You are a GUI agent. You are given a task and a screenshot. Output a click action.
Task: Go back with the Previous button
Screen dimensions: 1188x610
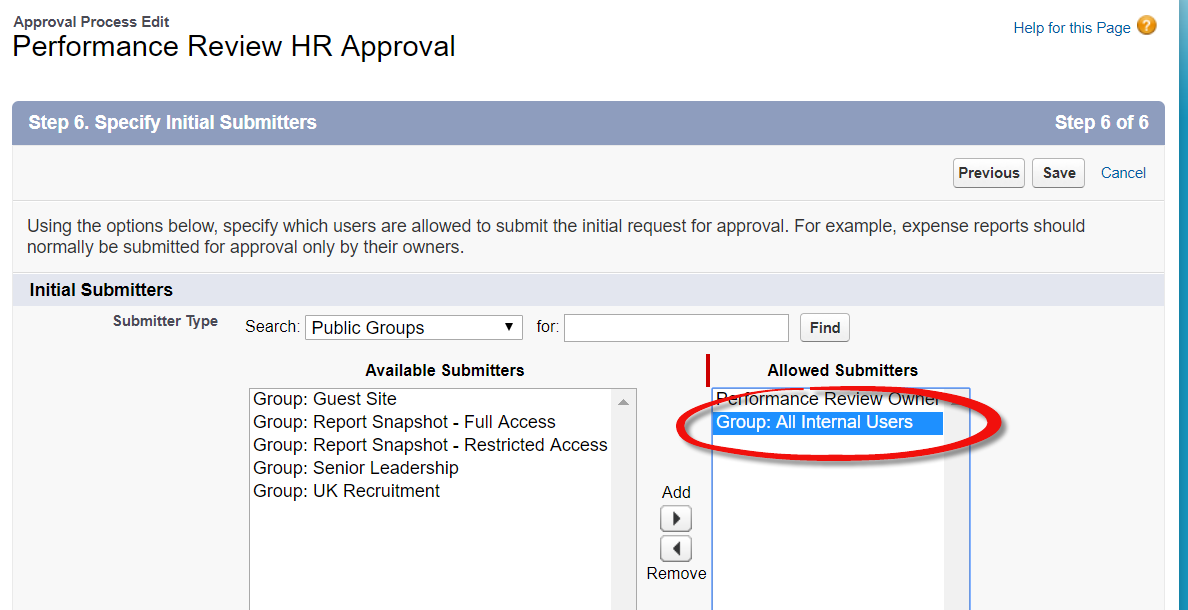[x=988, y=173]
